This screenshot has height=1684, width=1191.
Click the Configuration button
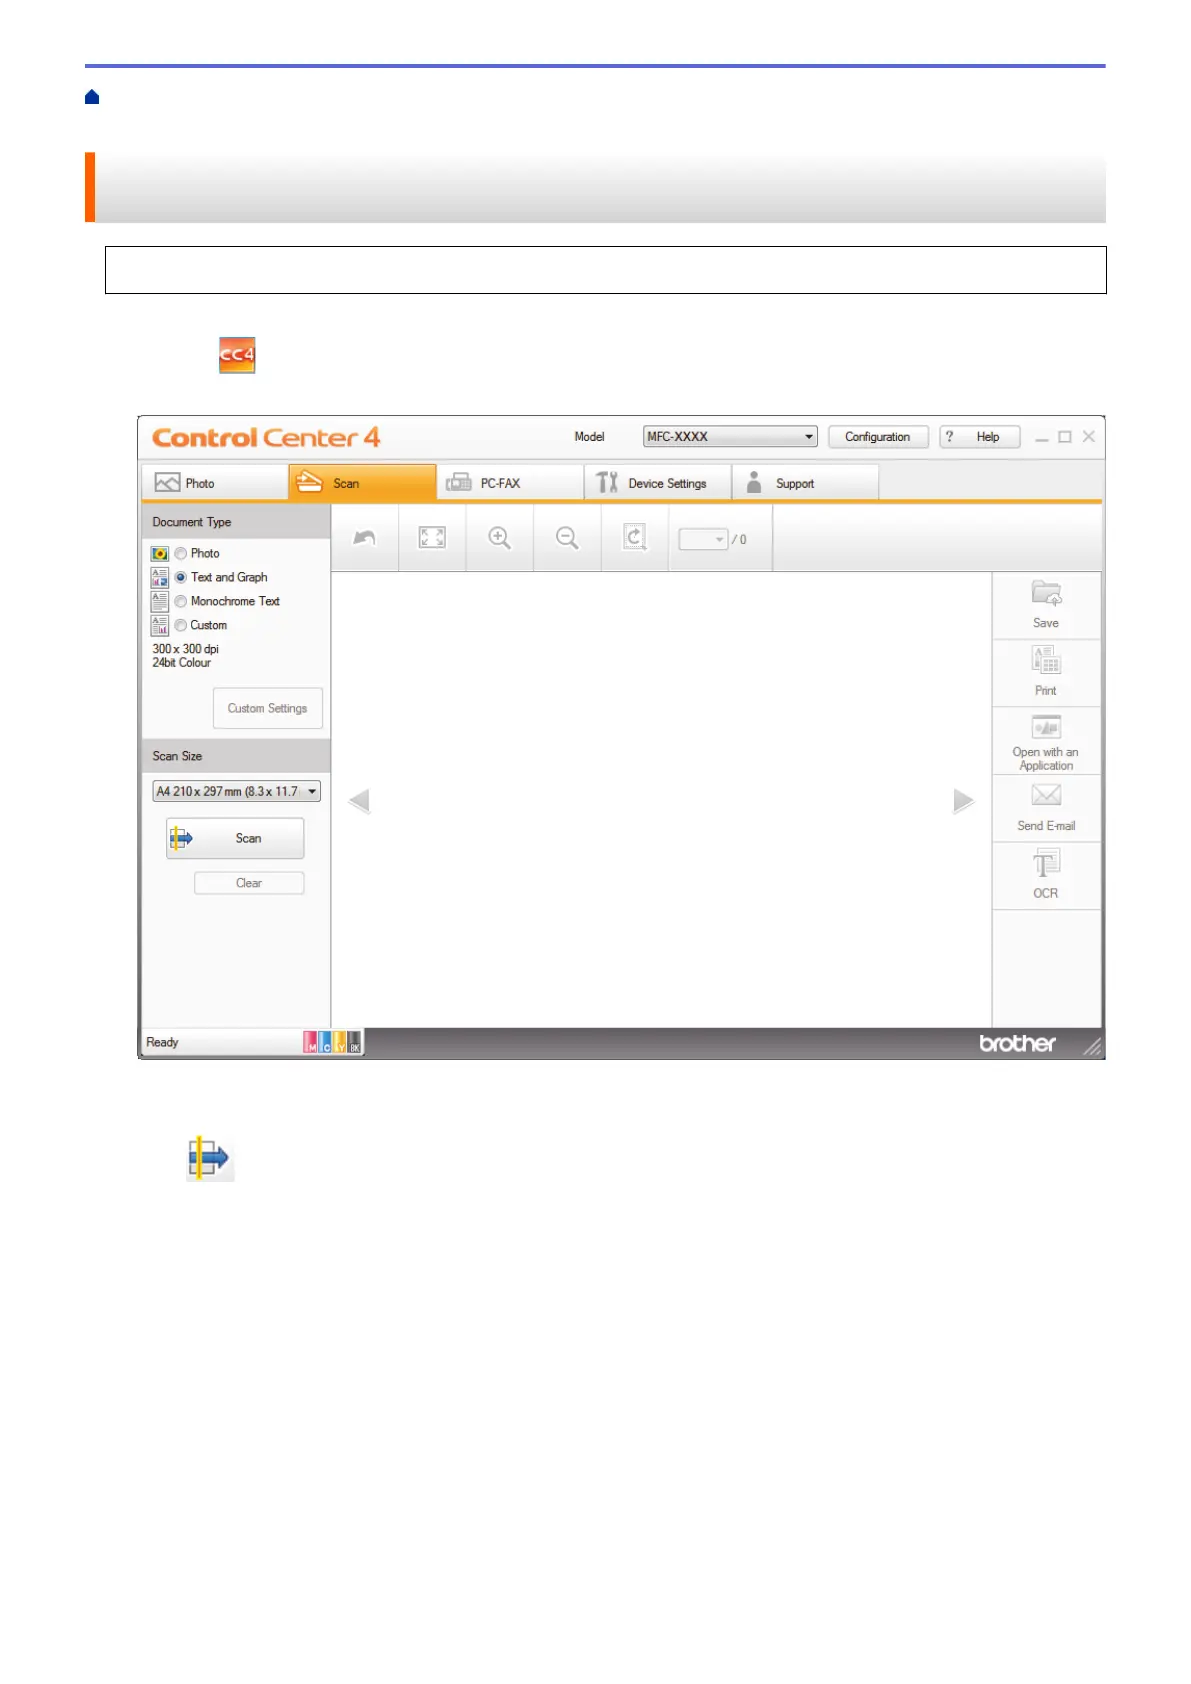tap(878, 437)
